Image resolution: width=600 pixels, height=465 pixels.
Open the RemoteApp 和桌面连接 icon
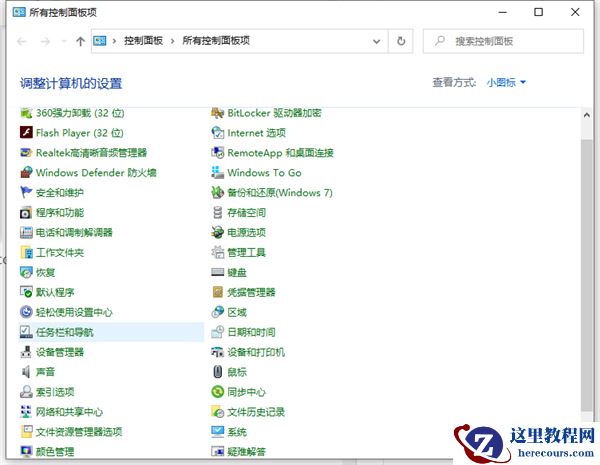217,153
